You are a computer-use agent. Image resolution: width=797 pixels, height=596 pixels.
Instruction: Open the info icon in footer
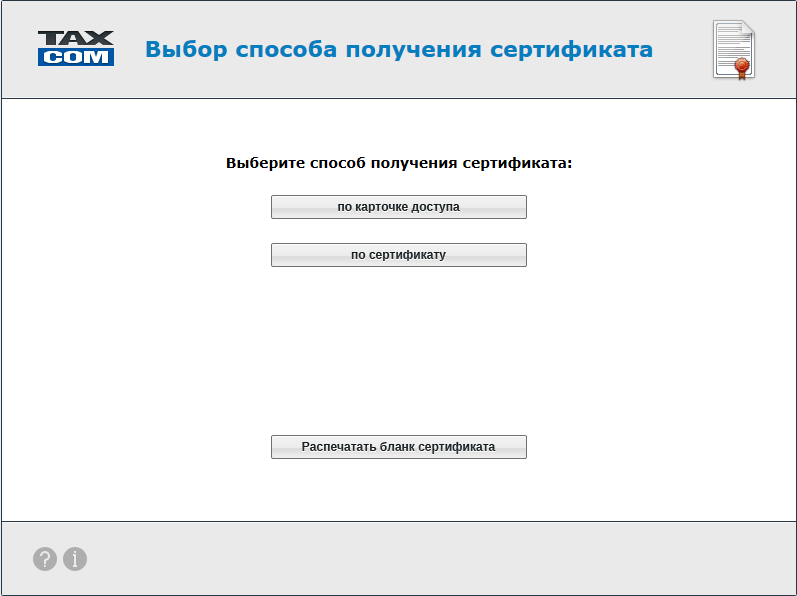coord(75,559)
